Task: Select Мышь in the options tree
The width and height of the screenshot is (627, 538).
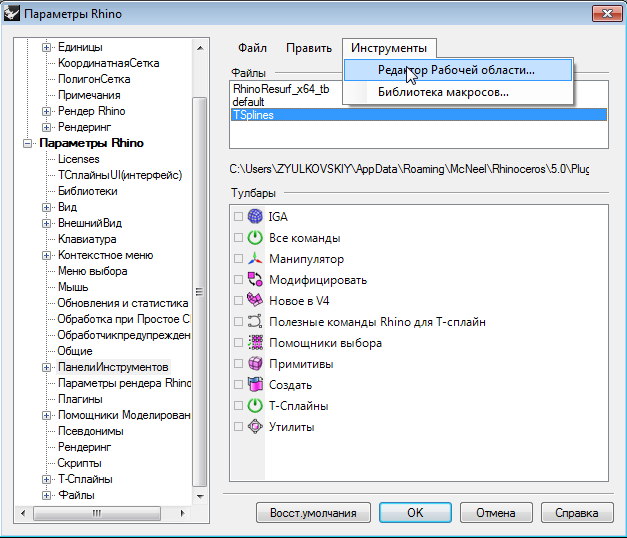Action: [x=73, y=287]
